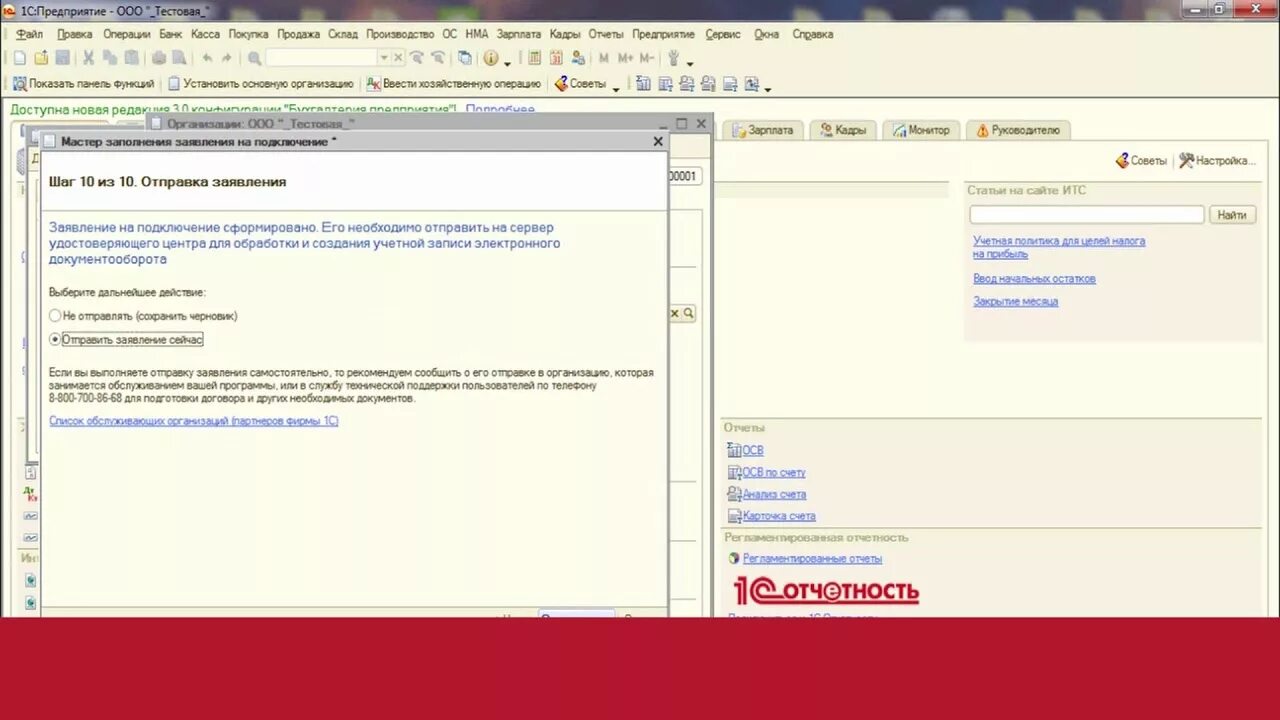Click the M+ memory button in the toolbar
Viewport: 1280px width, 720px height.
point(625,58)
